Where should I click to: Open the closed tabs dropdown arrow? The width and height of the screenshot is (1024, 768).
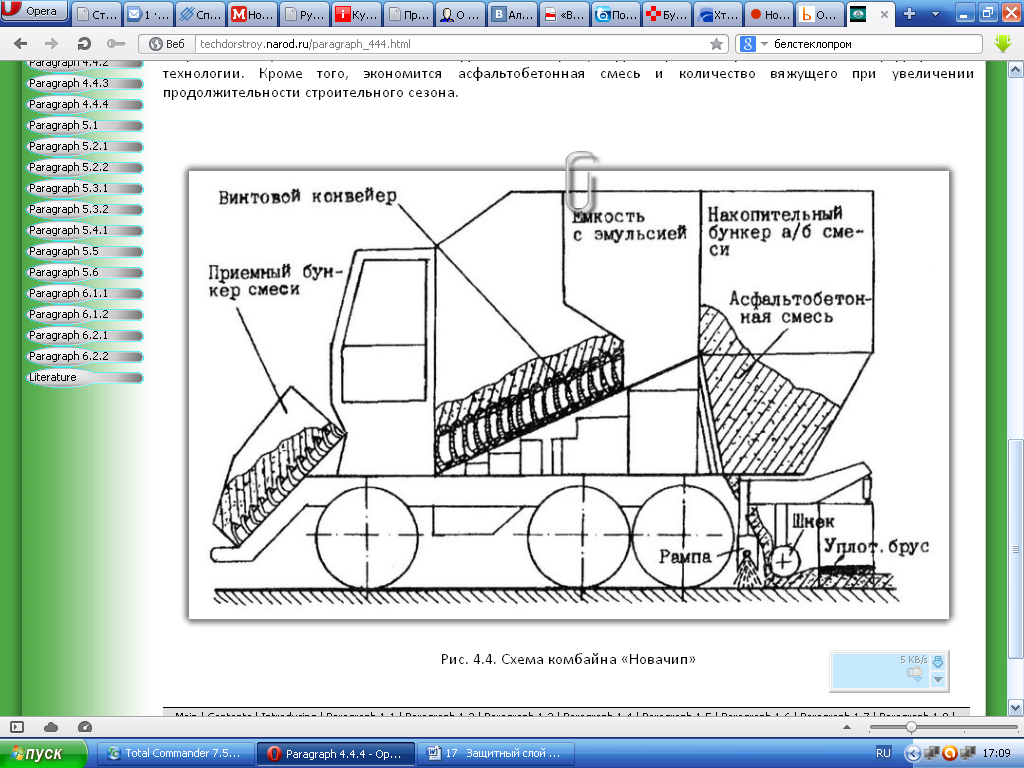point(935,14)
